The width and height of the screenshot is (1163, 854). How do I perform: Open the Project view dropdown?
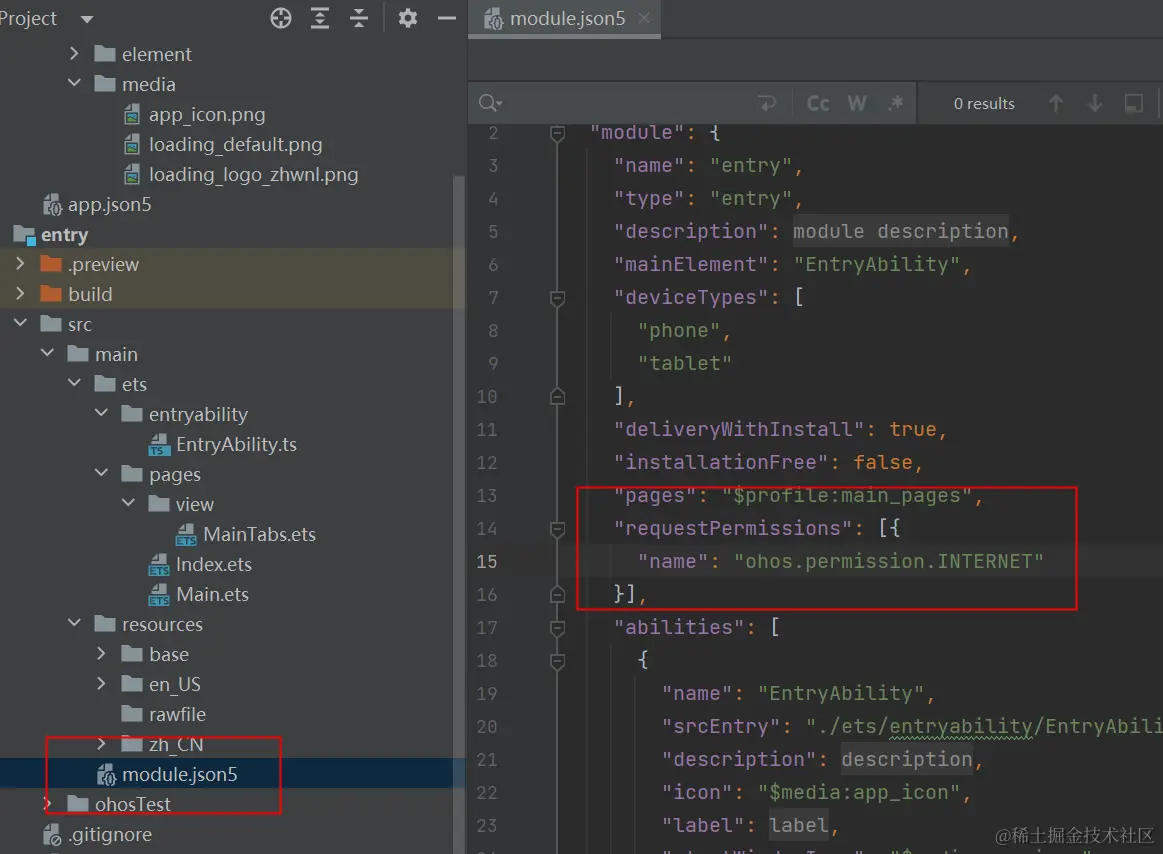click(x=87, y=19)
